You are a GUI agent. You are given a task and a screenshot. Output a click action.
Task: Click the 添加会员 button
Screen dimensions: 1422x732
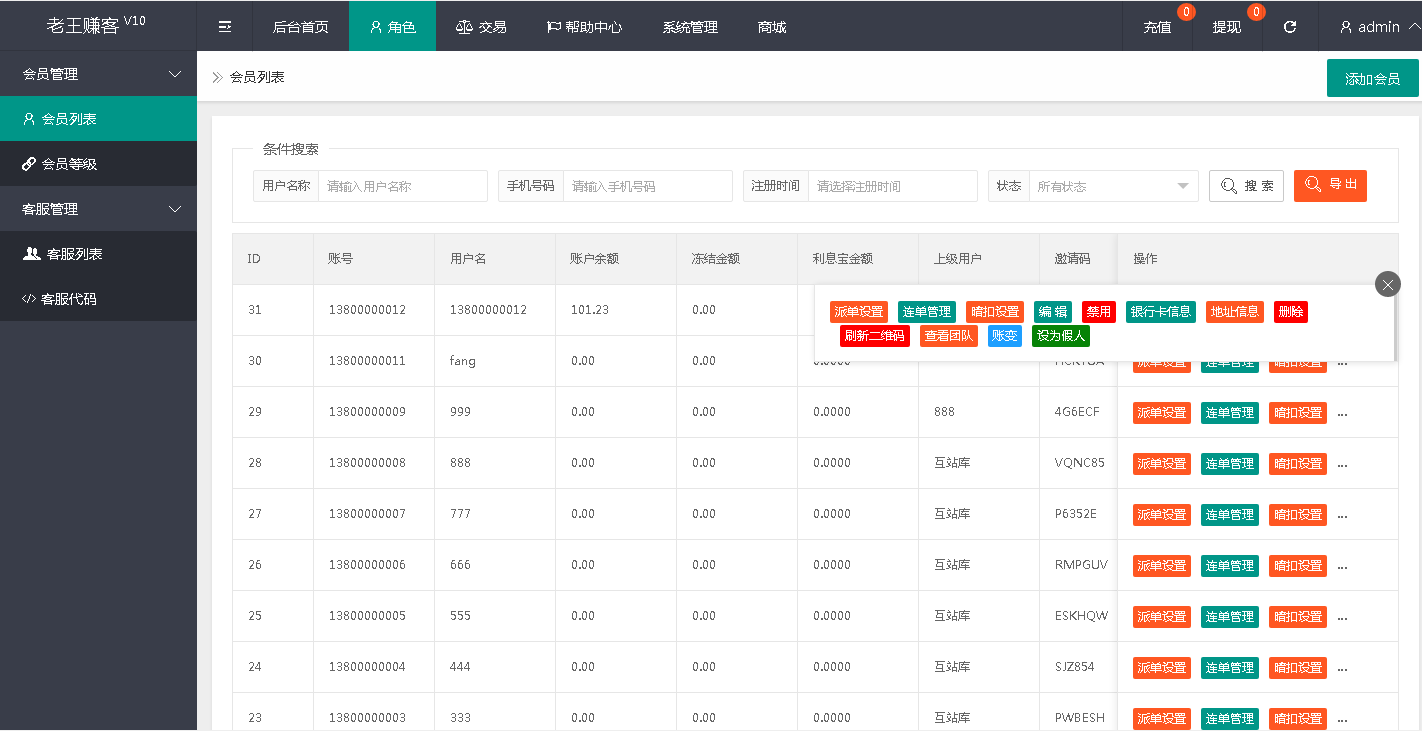point(1372,78)
